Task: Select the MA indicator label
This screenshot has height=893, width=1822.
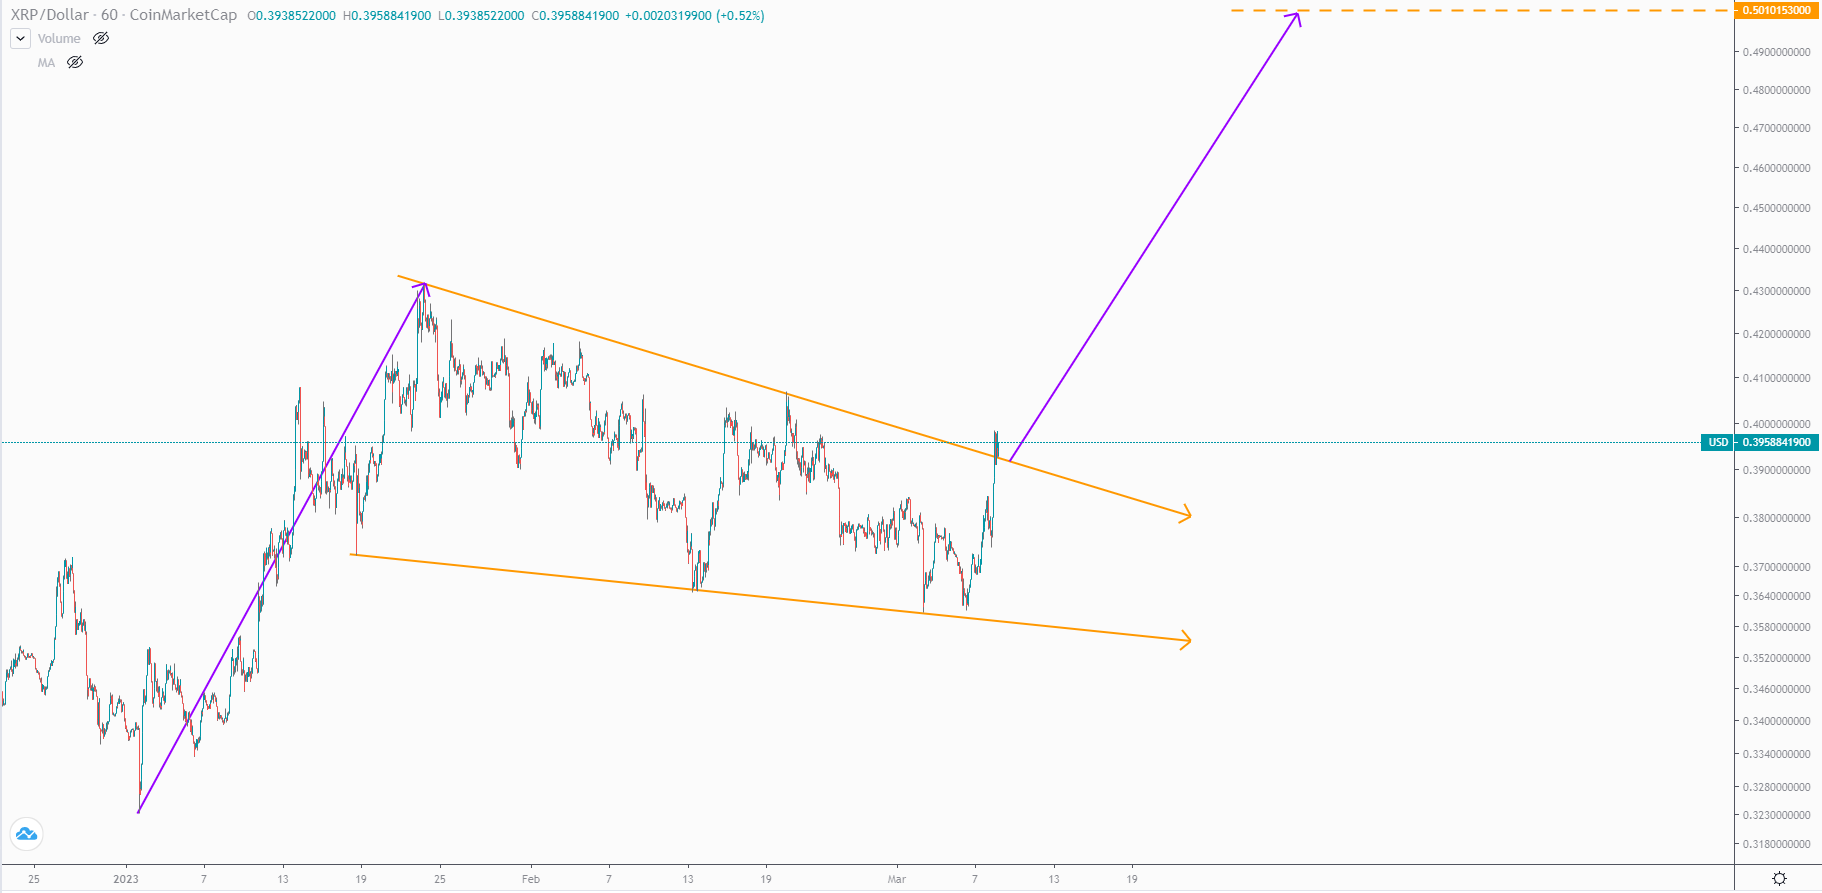Action: [x=46, y=63]
